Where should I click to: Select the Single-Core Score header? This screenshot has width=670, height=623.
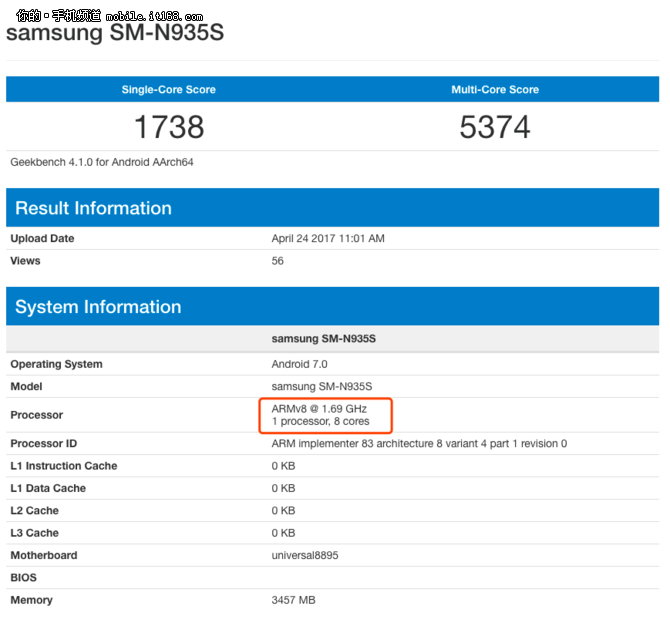(x=168, y=89)
